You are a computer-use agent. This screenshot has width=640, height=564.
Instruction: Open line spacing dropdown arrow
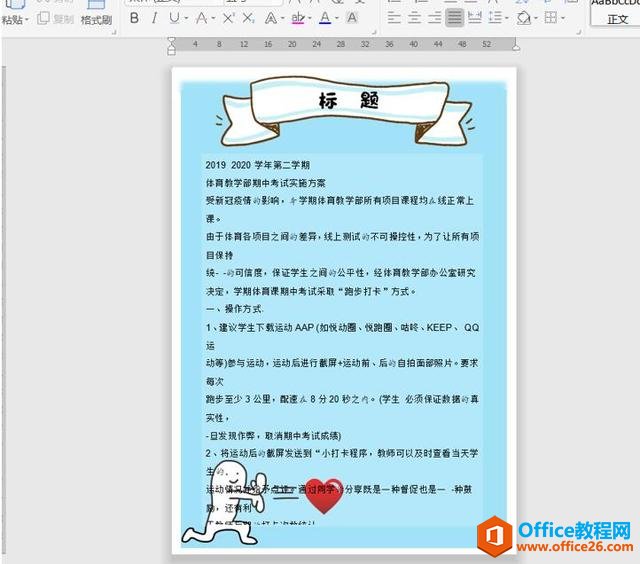pos(507,18)
